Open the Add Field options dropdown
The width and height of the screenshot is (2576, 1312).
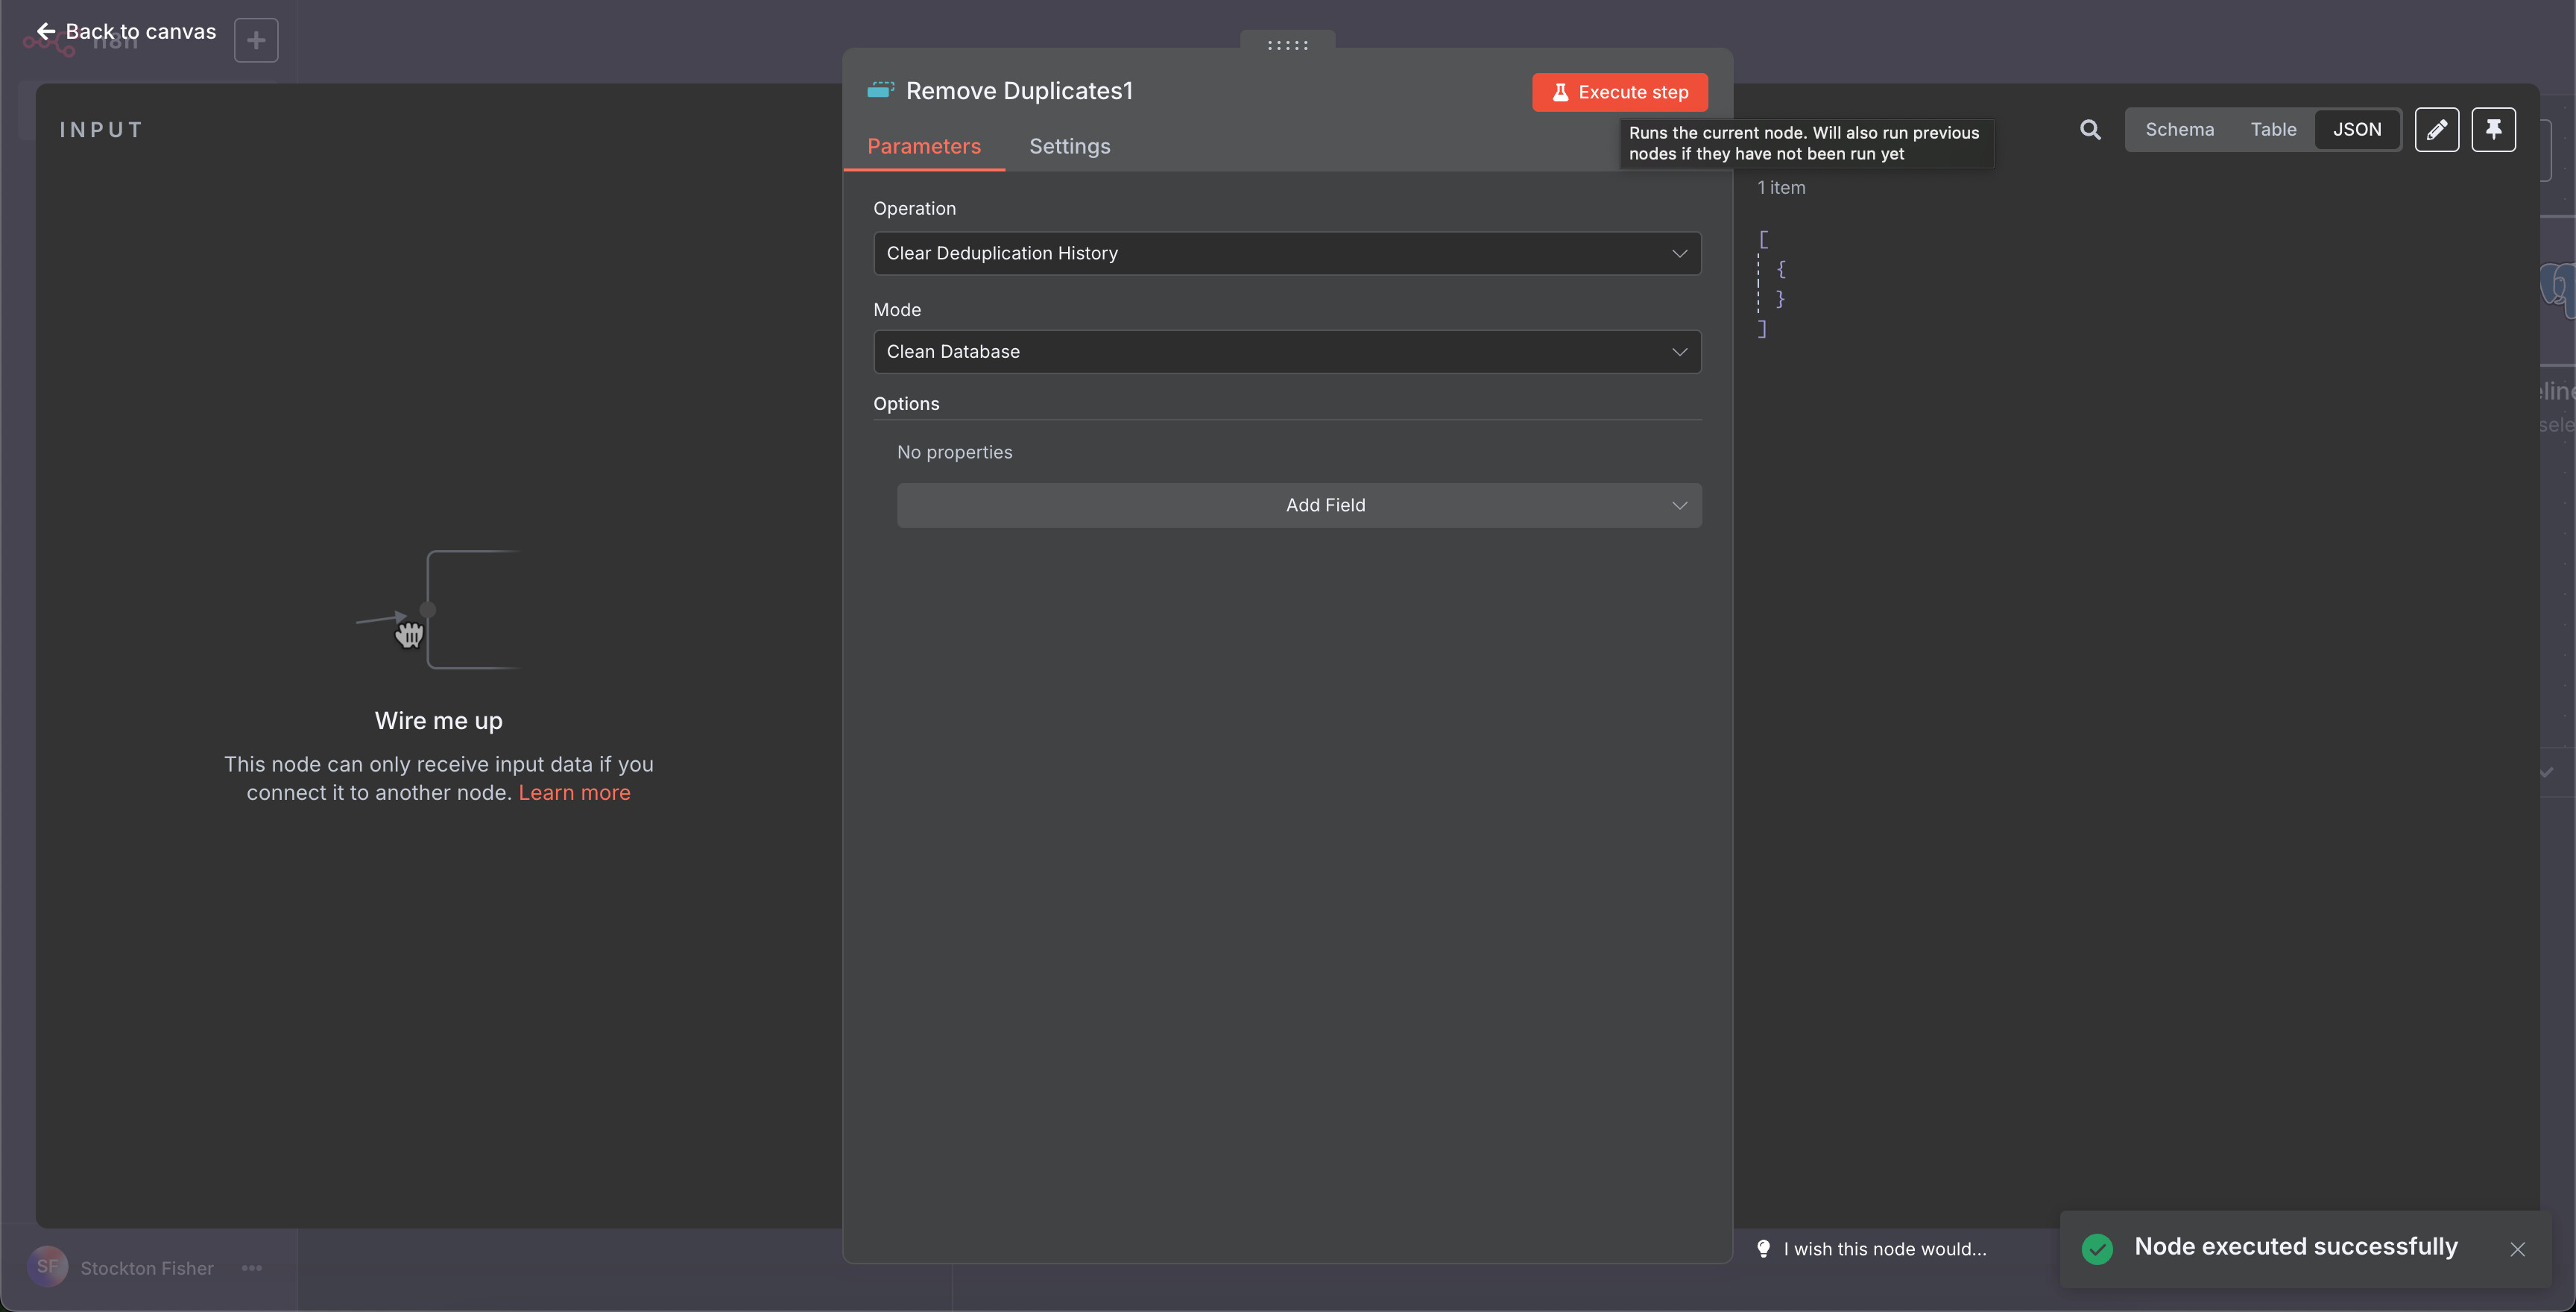click(1299, 506)
